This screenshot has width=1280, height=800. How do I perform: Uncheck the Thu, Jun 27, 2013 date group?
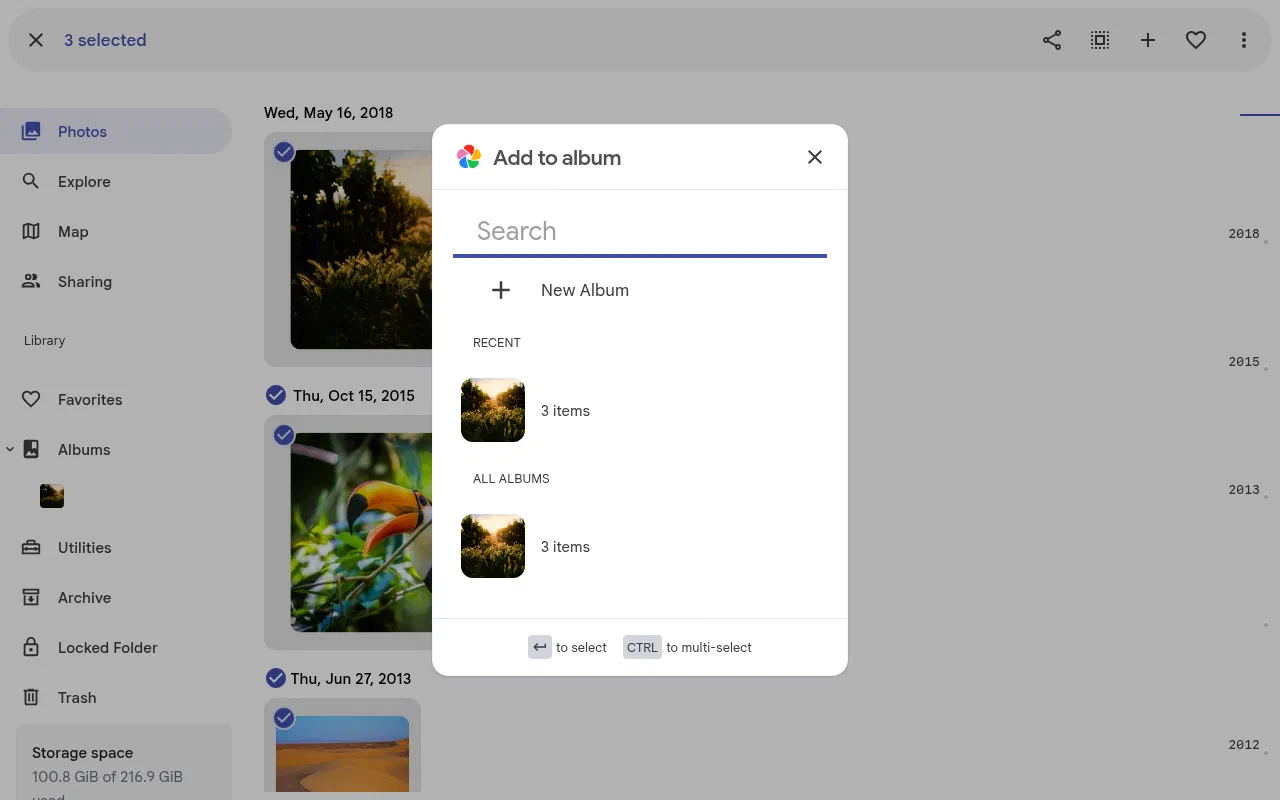pyautogui.click(x=276, y=678)
